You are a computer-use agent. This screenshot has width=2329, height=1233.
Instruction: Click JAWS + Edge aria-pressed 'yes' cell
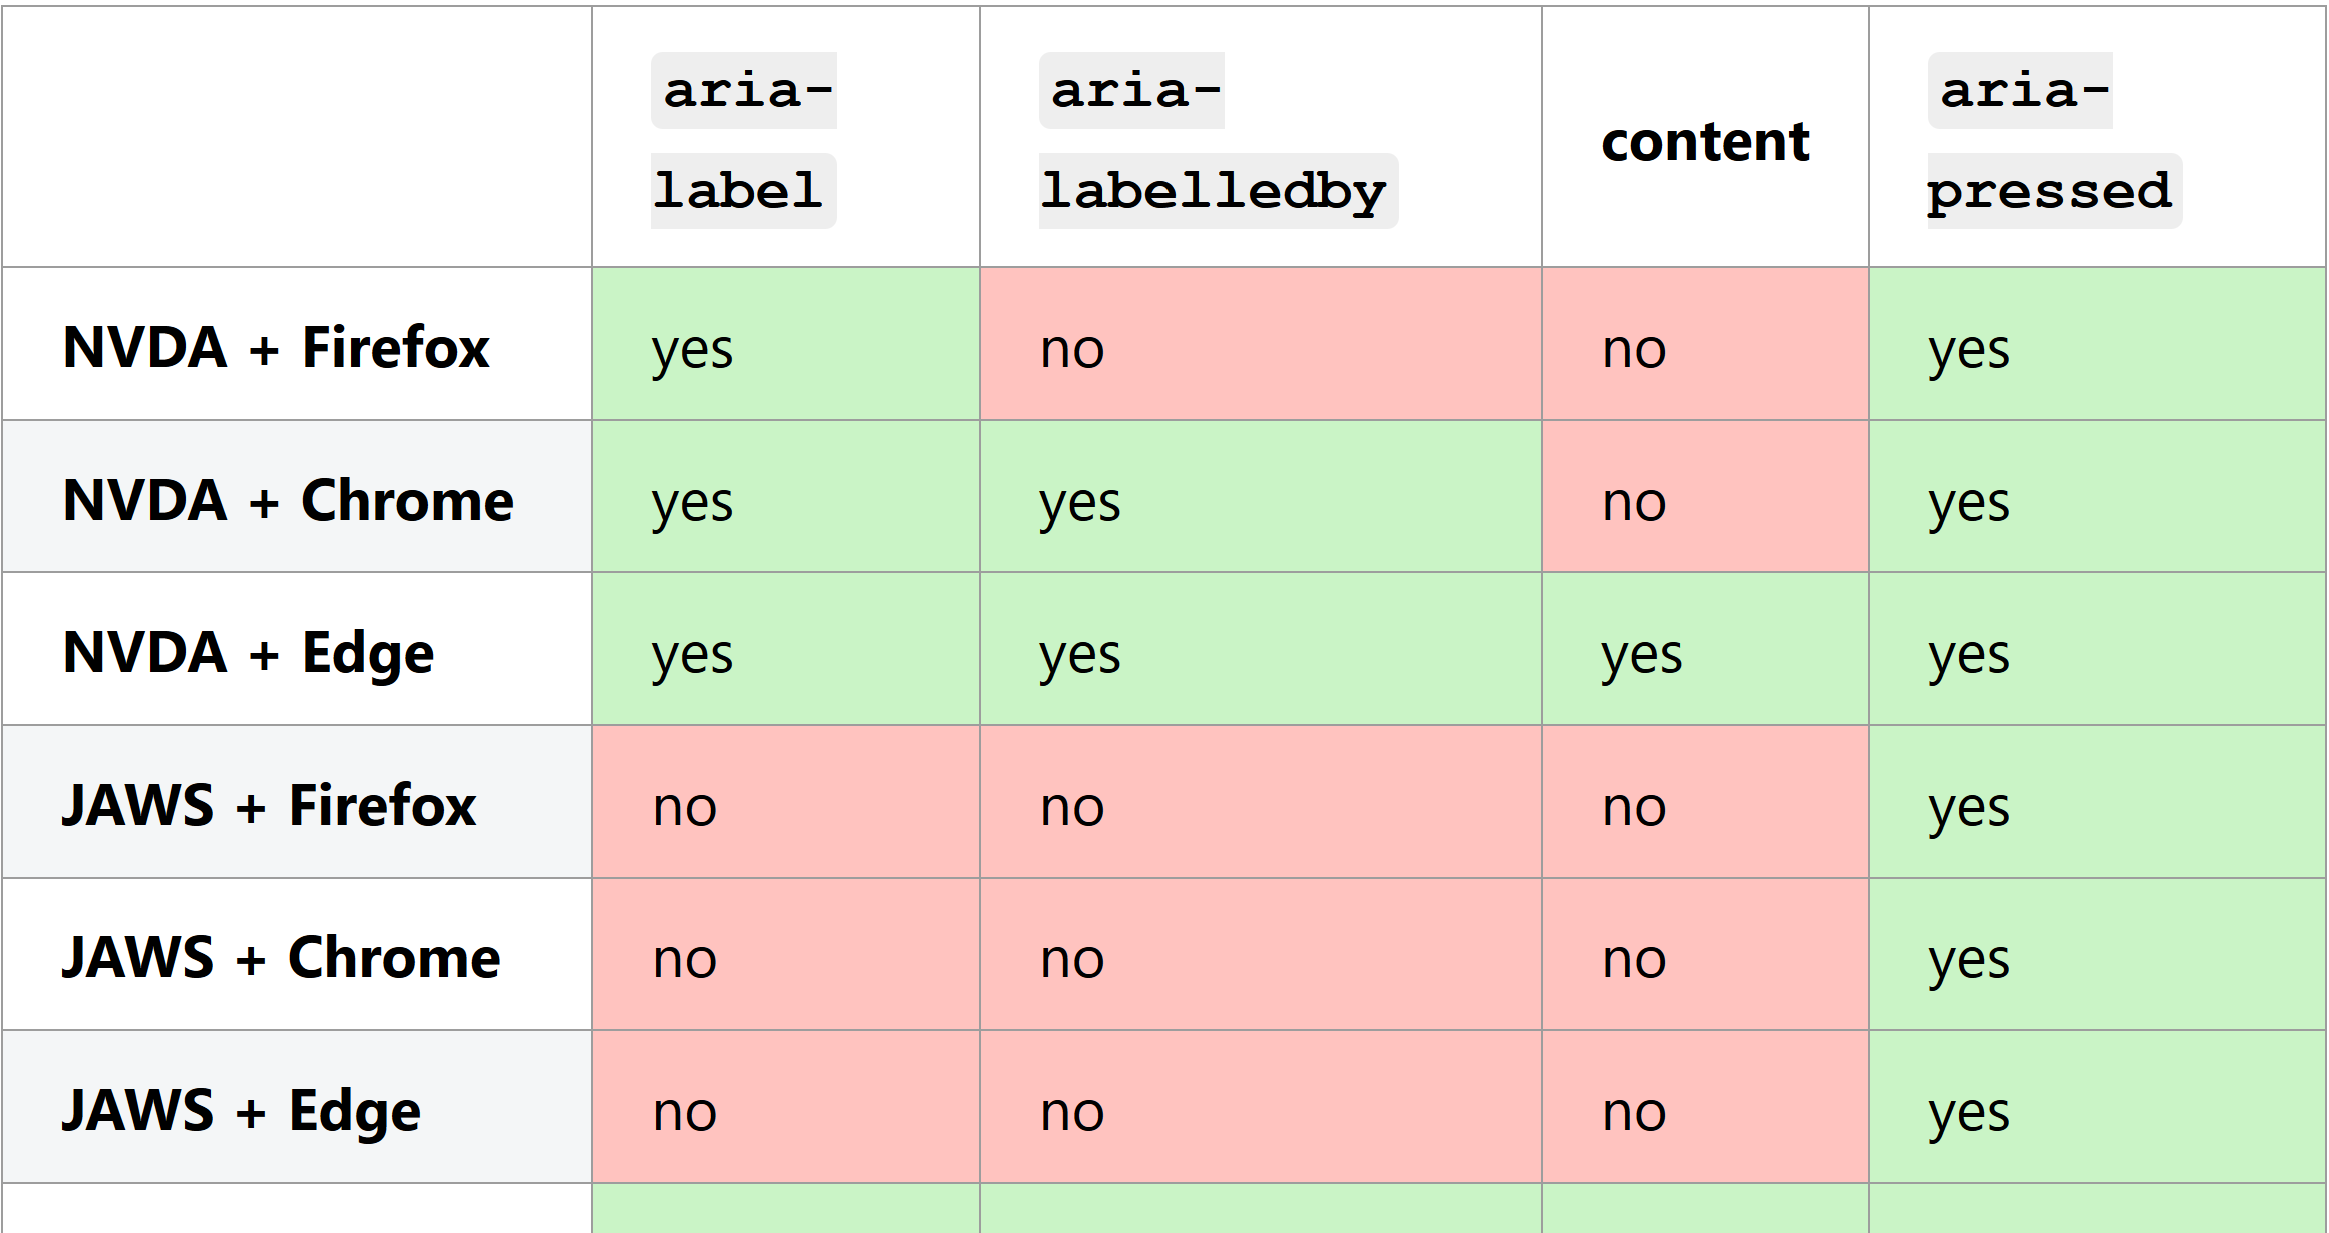pyautogui.click(x=2097, y=1107)
